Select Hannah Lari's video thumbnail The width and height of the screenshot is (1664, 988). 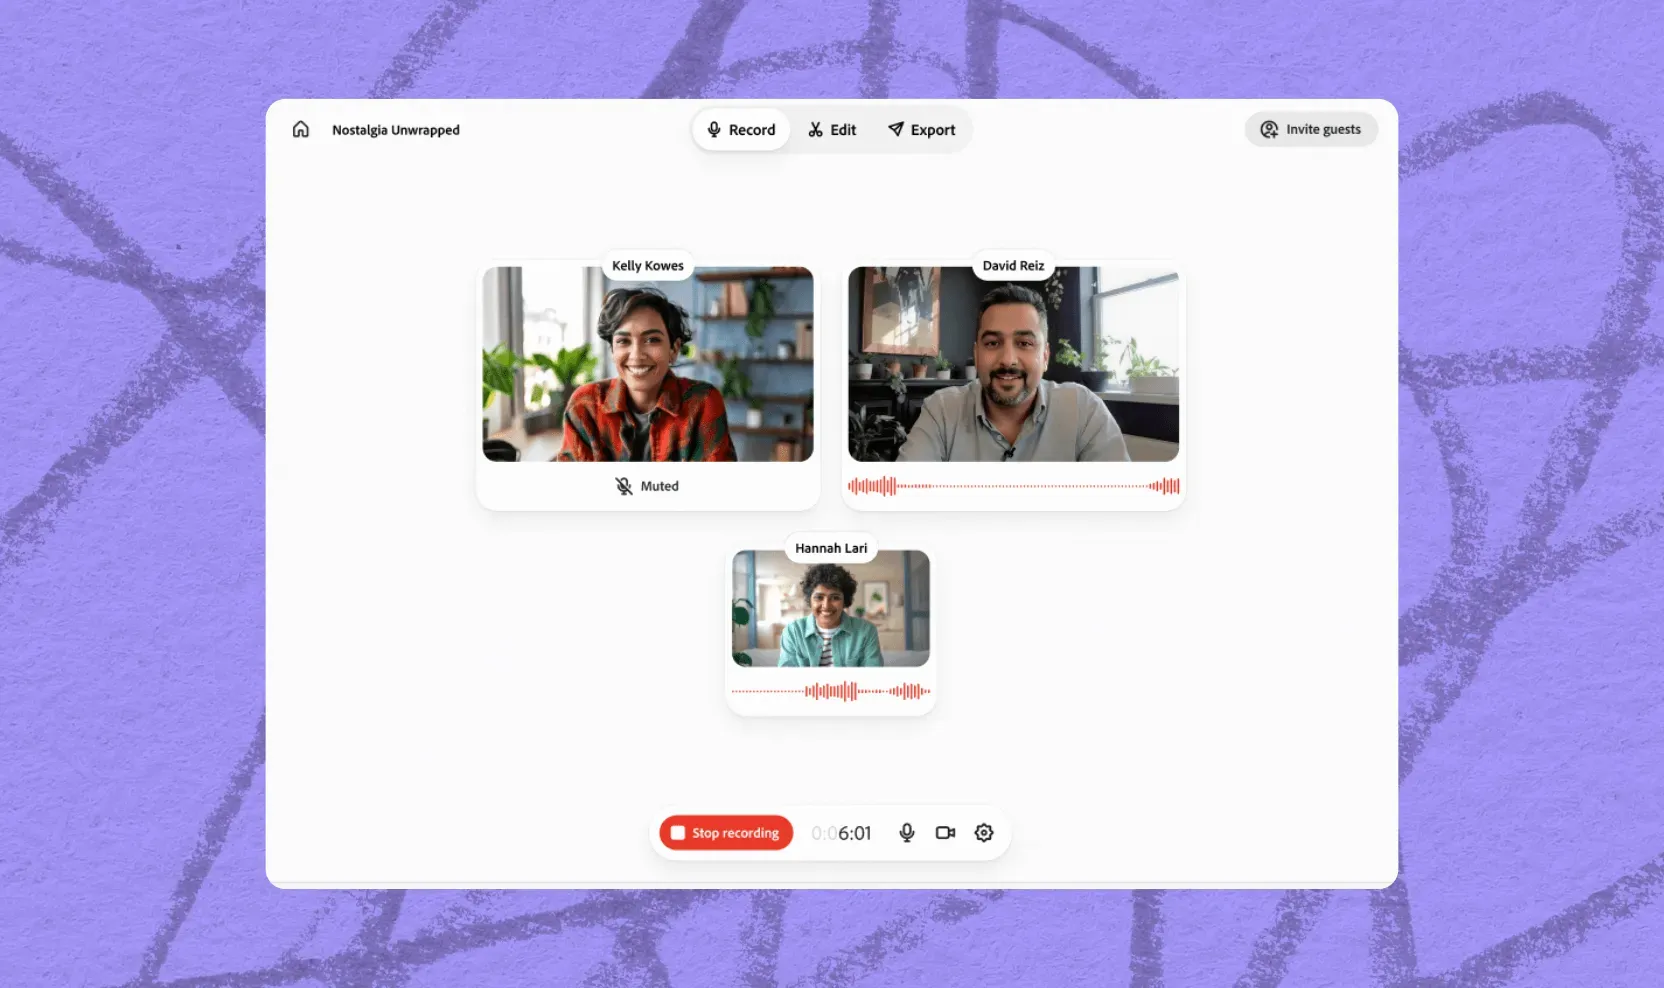(831, 610)
